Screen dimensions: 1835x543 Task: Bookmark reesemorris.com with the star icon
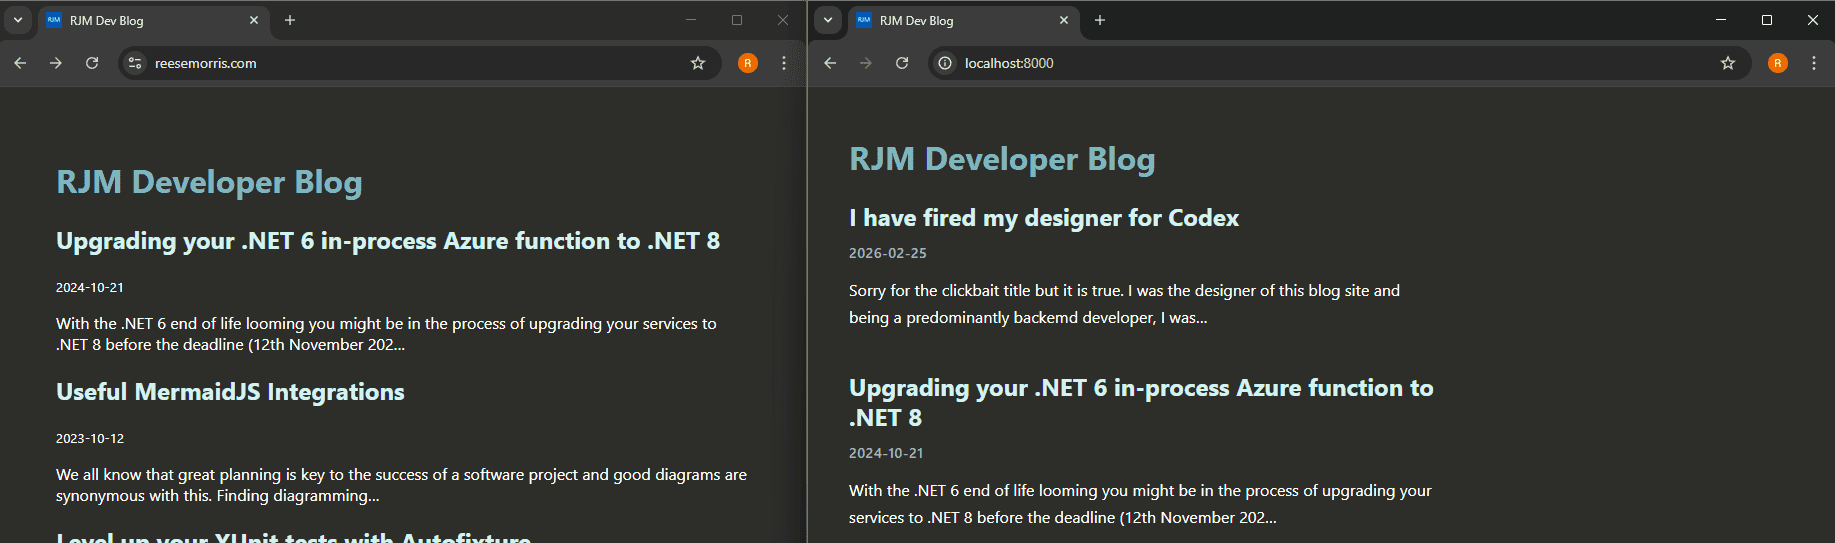698,63
